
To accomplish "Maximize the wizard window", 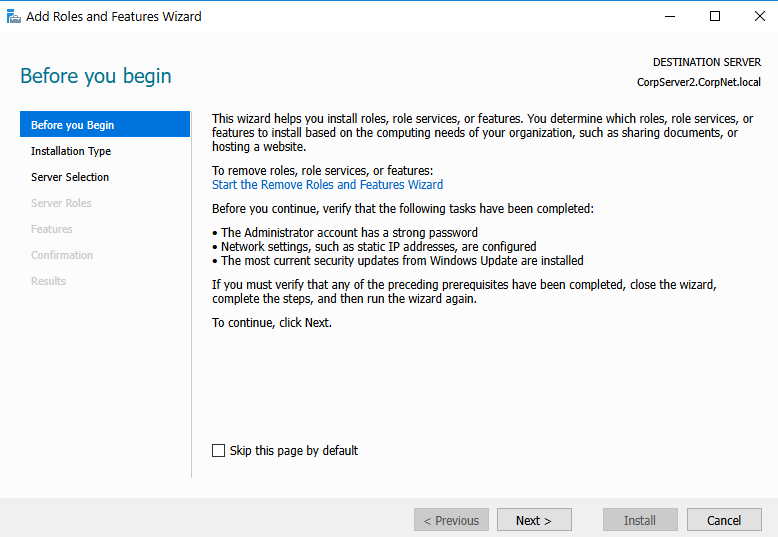I will [x=715, y=16].
